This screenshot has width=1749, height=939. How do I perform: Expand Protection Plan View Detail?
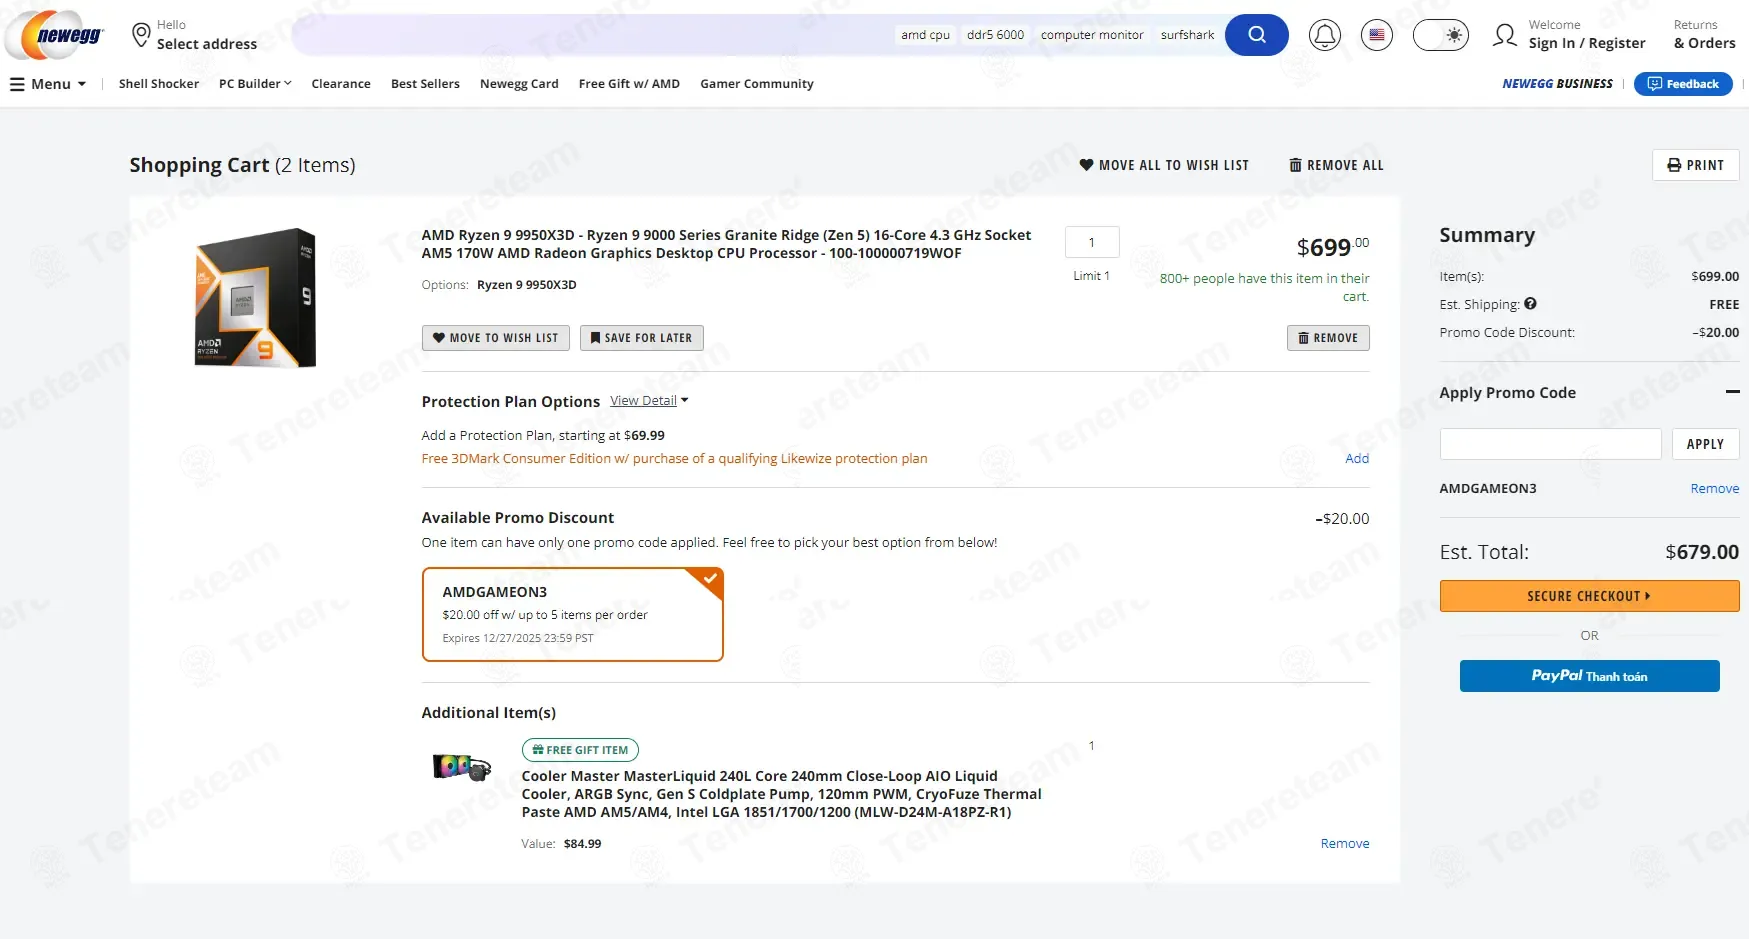pyautogui.click(x=649, y=401)
